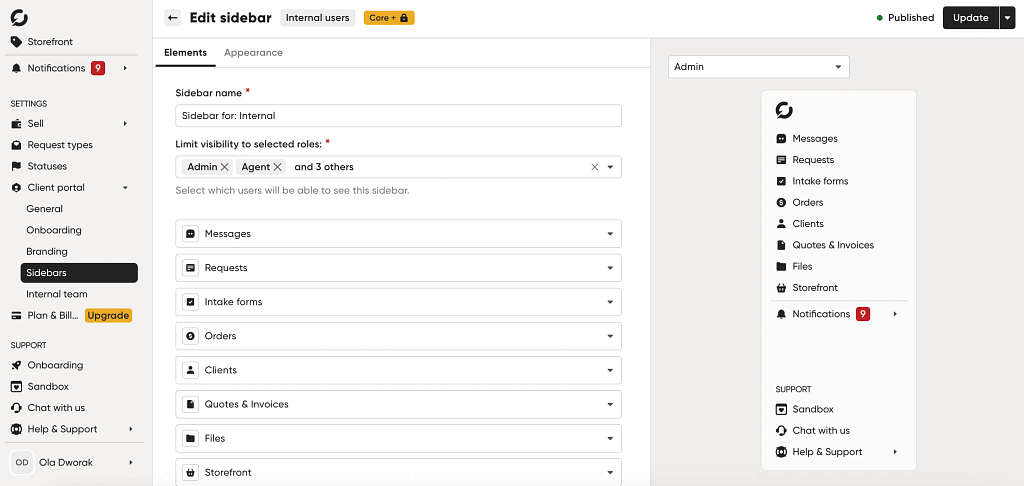Click the Statuses flag icon
This screenshot has height=486, width=1024.
click(16, 166)
